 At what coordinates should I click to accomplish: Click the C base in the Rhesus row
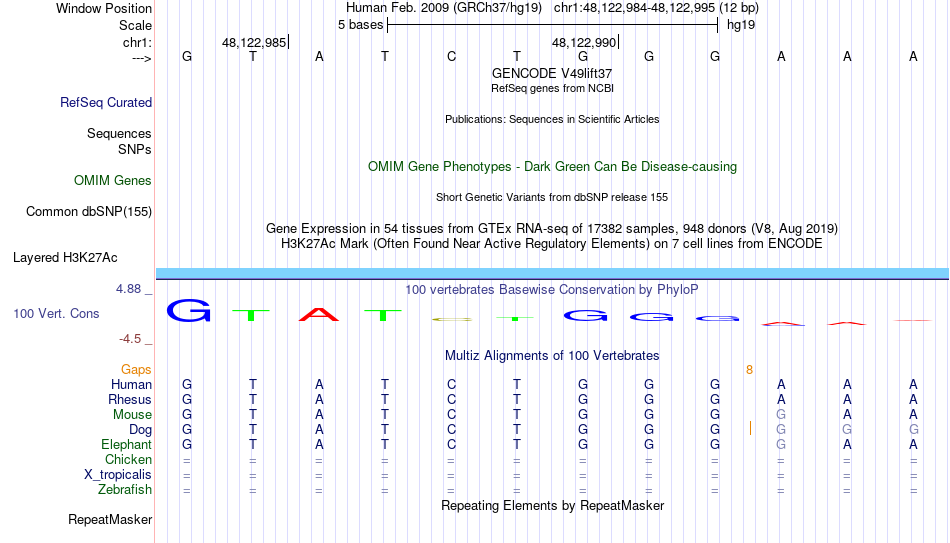(451, 399)
